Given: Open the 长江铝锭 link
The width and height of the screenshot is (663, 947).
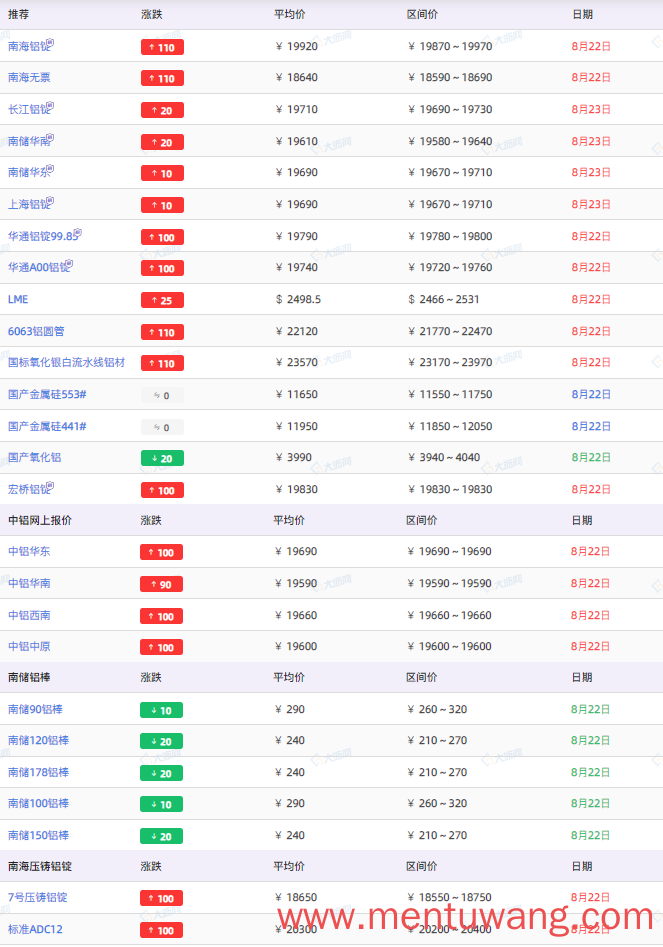Looking at the screenshot, I should click(28, 109).
